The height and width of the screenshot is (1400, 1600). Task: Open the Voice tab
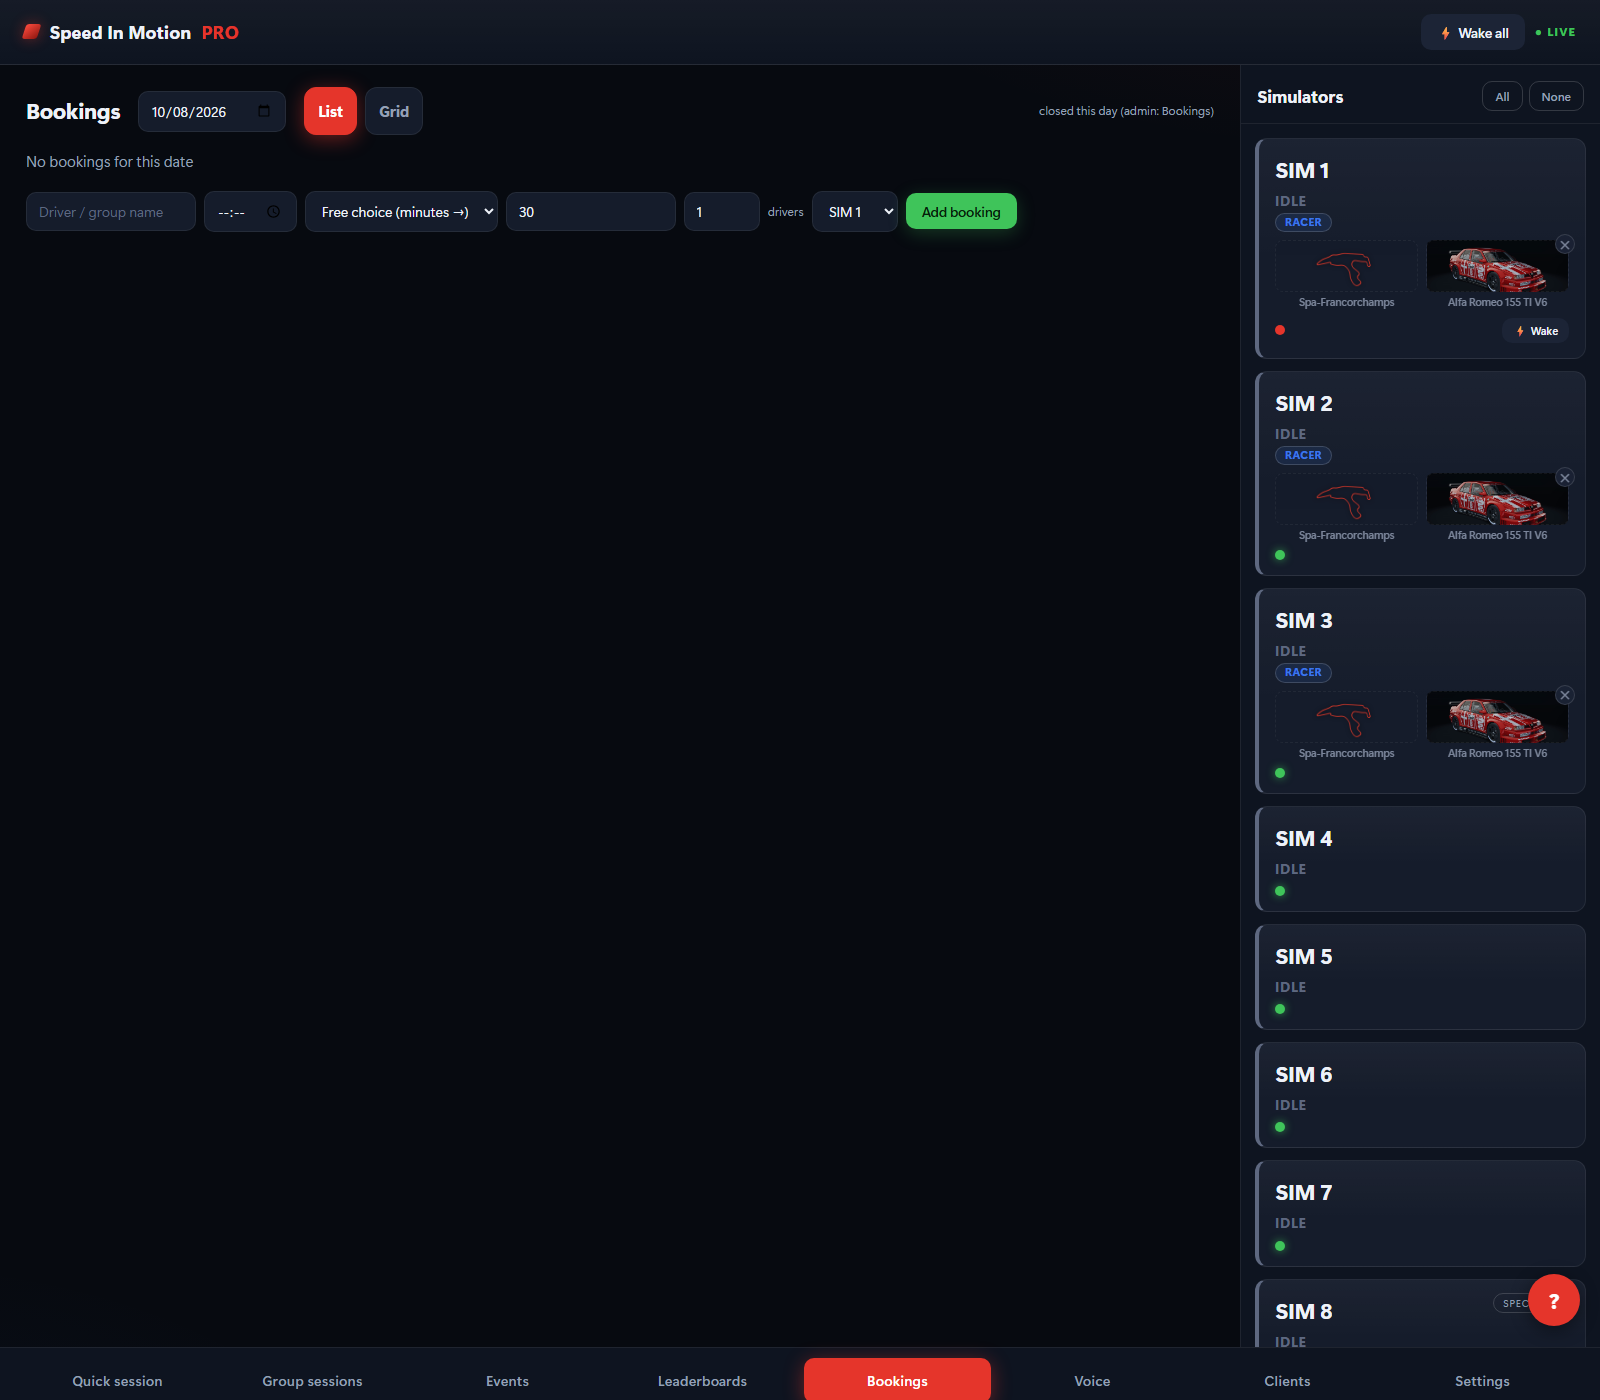[1092, 1381]
